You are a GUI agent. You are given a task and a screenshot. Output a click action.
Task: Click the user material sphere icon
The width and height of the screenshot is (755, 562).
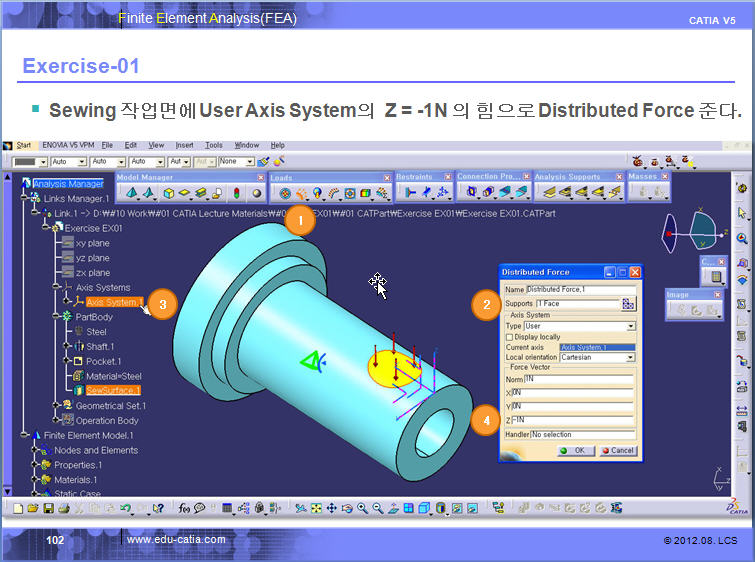click(257, 193)
